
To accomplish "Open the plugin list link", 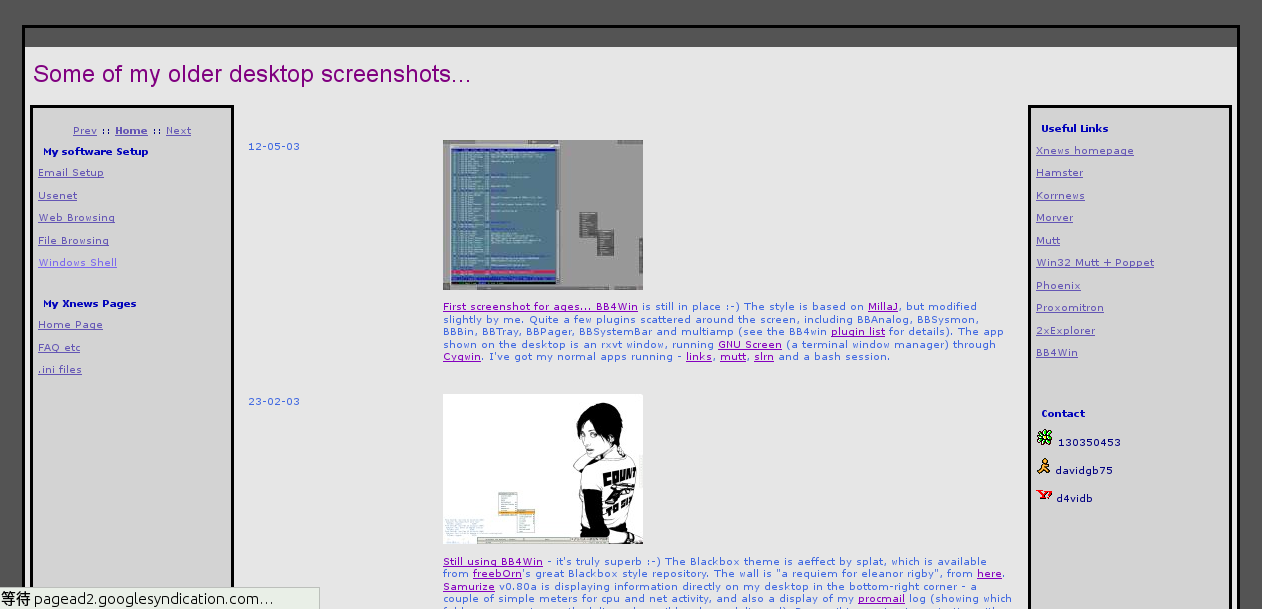I will (858, 332).
